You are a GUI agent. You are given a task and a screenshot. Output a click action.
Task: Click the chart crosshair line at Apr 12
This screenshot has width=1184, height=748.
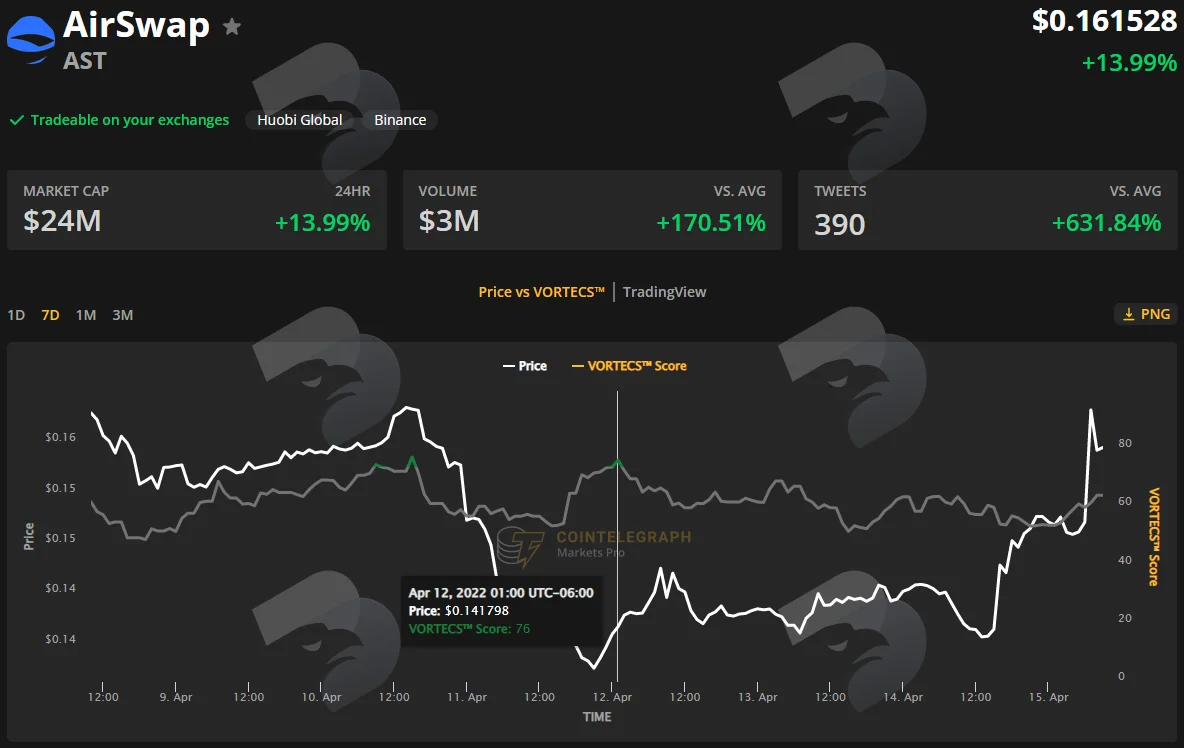coord(618,536)
